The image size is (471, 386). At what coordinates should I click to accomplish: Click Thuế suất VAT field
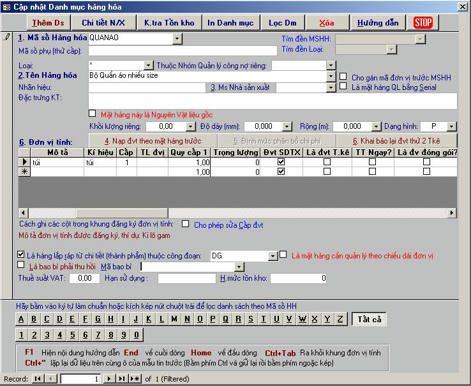click(84, 278)
